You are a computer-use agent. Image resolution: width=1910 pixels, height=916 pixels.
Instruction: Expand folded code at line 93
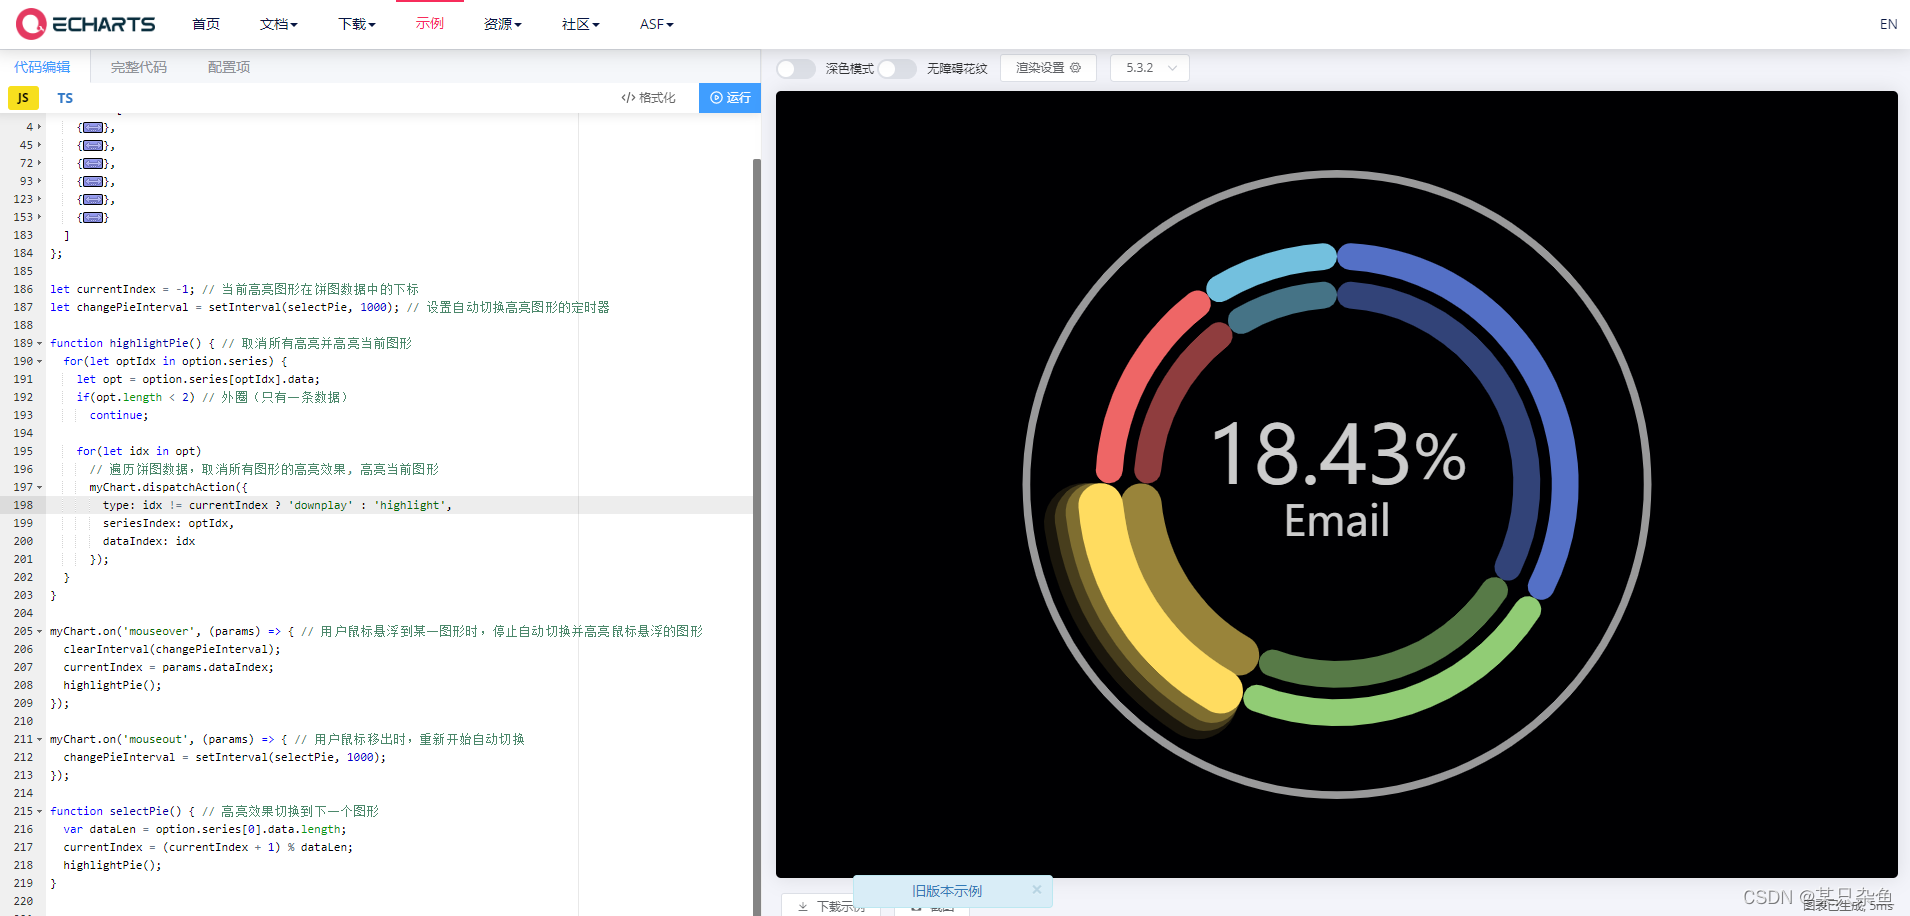[40, 181]
